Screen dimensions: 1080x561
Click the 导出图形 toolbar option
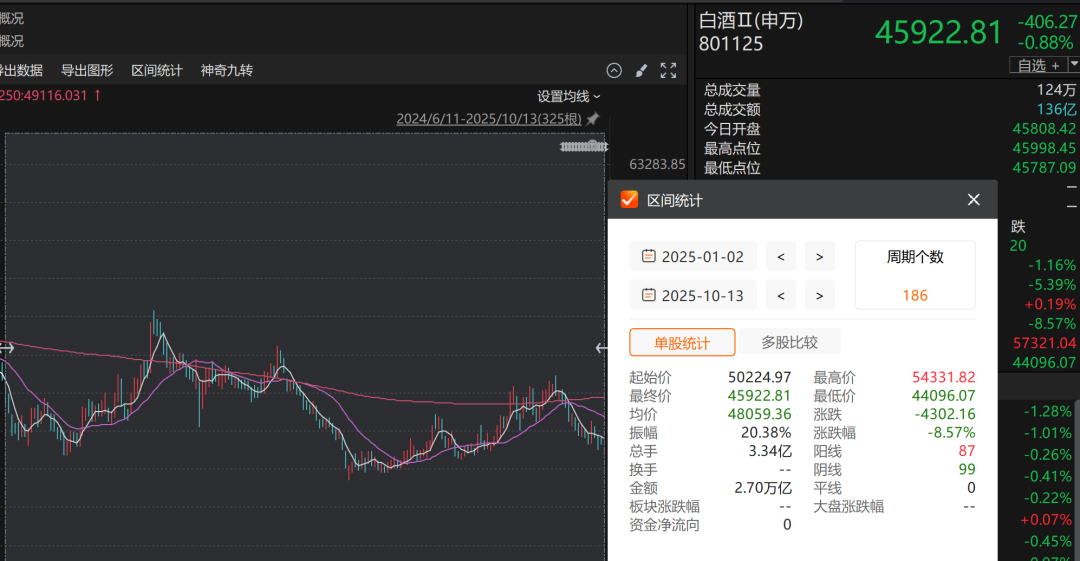click(x=87, y=70)
